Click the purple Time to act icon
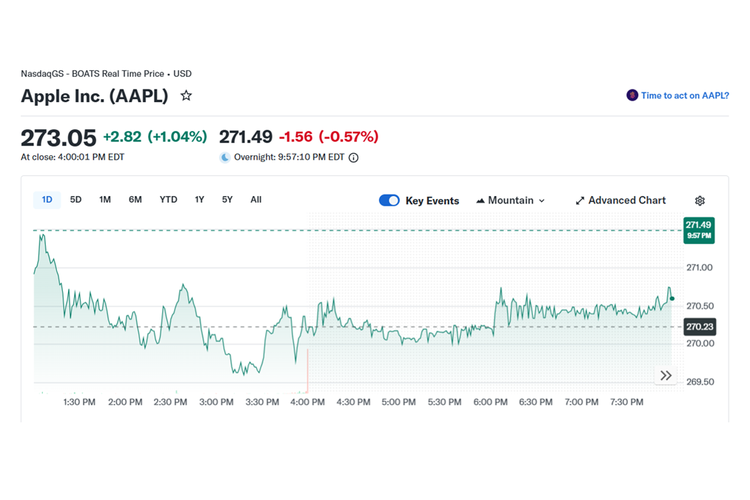750x500 pixels. [x=632, y=95]
